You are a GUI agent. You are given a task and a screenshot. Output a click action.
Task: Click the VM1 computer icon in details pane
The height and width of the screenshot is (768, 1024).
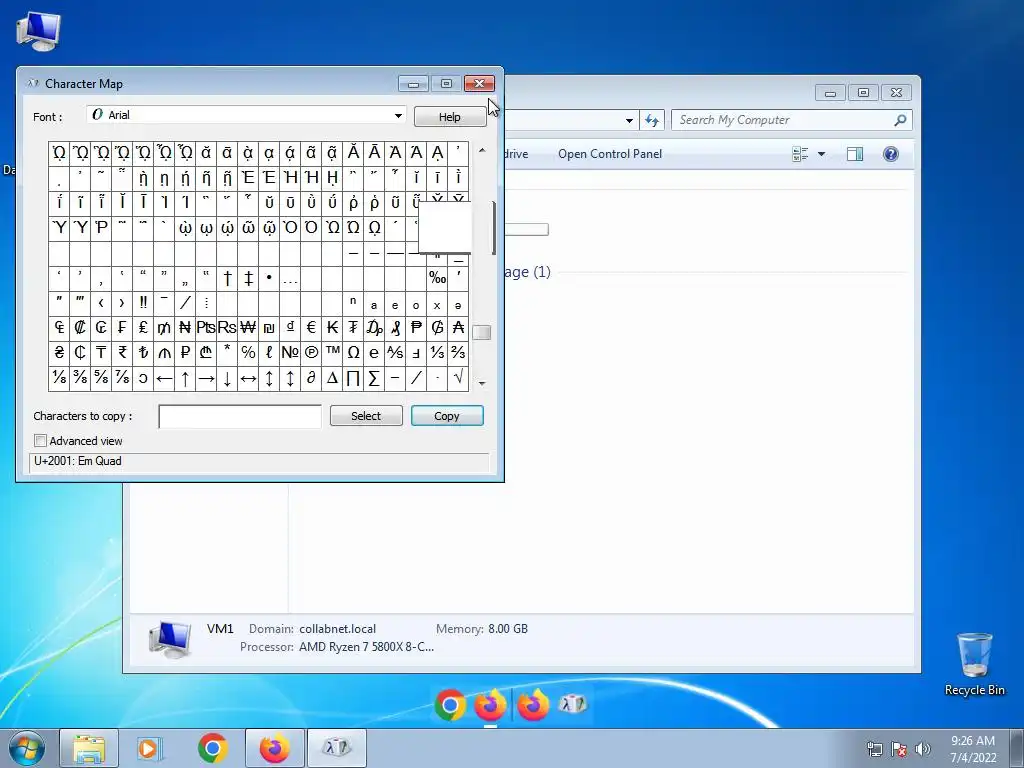[170, 638]
